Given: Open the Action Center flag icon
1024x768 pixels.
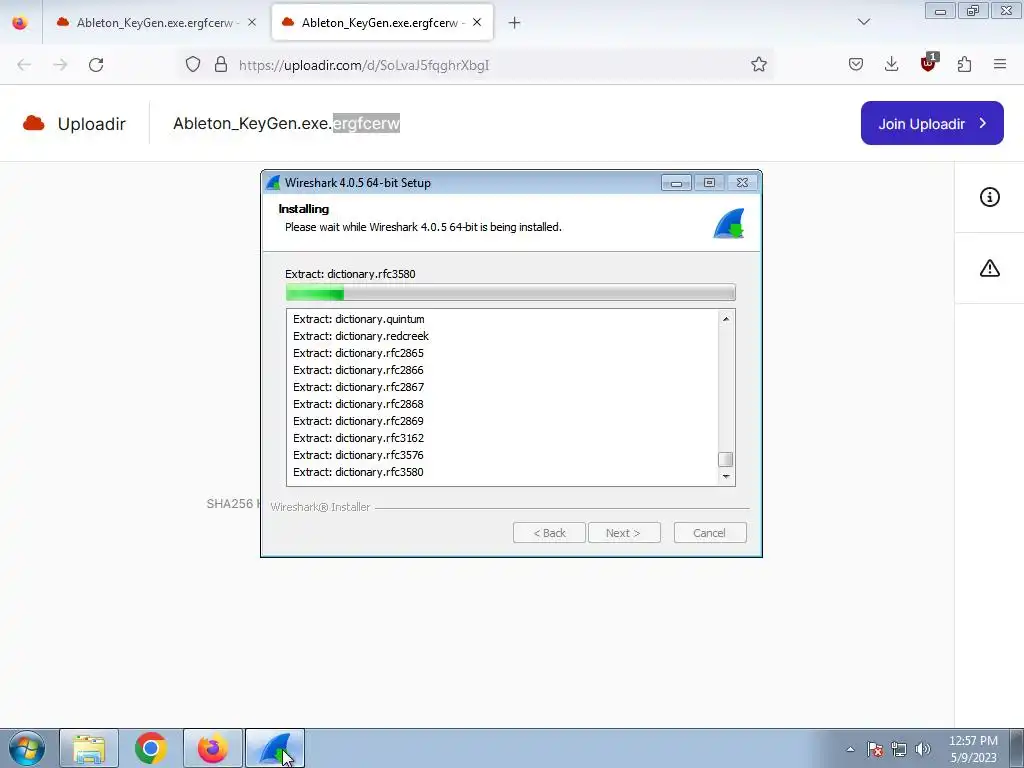Looking at the screenshot, I should (x=875, y=749).
